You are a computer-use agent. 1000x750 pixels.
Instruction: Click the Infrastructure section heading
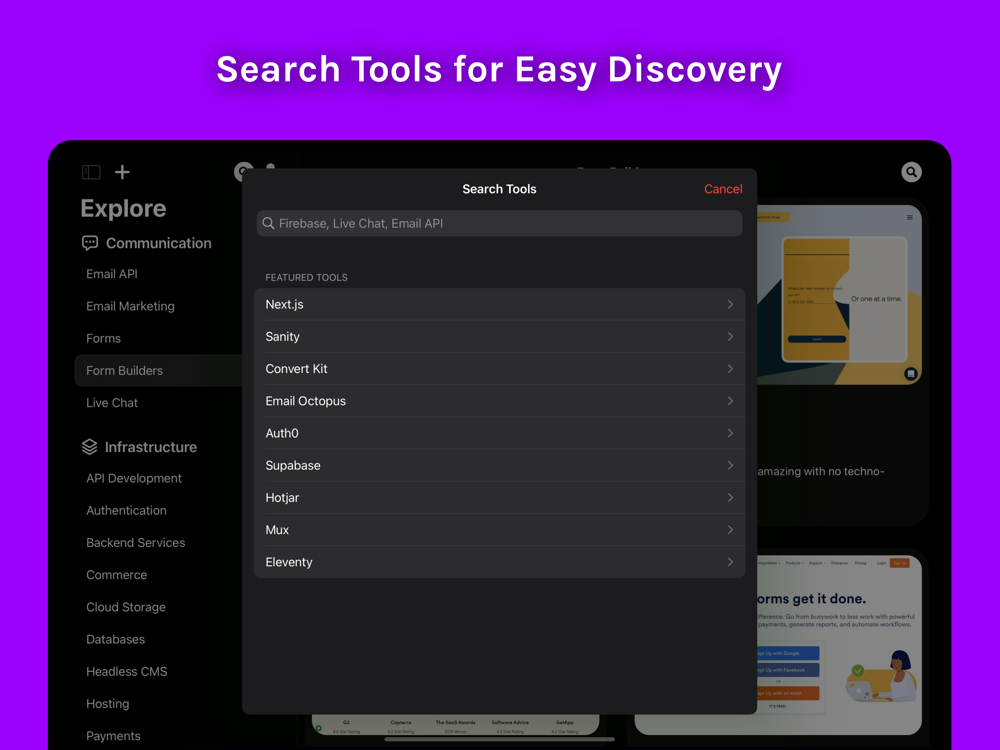151,447
